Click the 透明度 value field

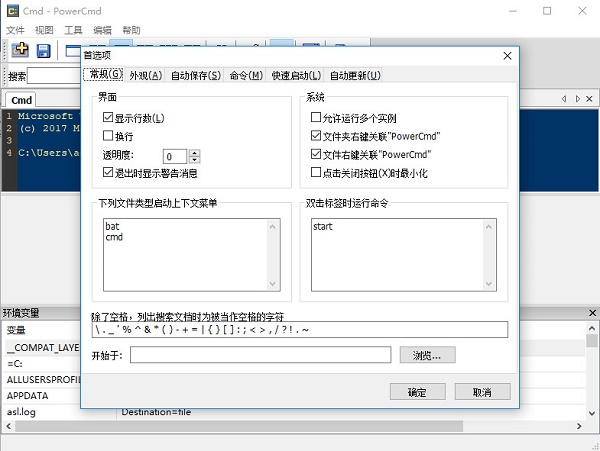click(175, 156)
